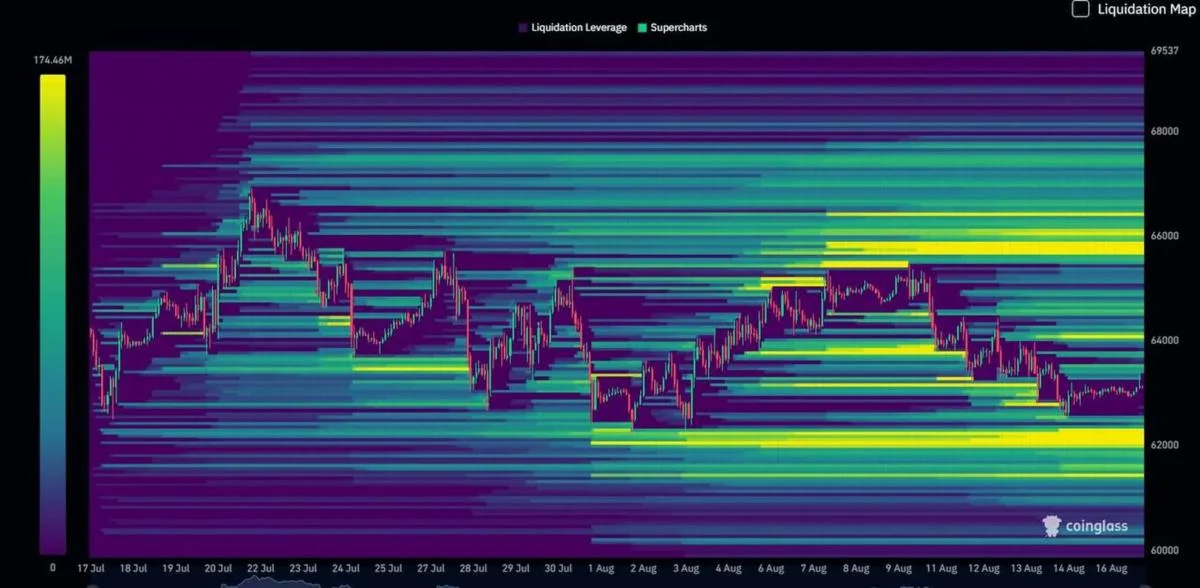Click the yellow top of color scale
Viewport: 1200px width, 588px height.
pyautogui.click(x=52, y=85)
